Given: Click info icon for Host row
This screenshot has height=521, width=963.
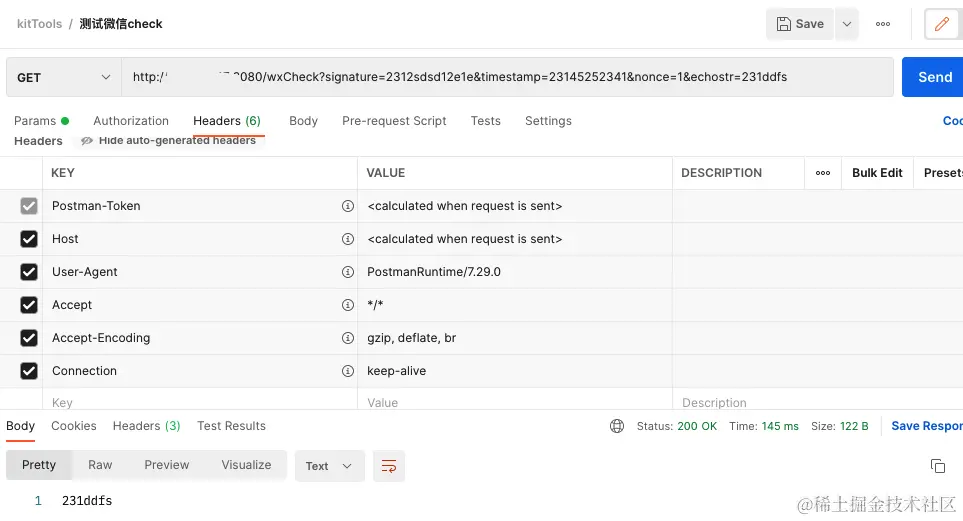Looking at the screenshot, I should [348, 239].
